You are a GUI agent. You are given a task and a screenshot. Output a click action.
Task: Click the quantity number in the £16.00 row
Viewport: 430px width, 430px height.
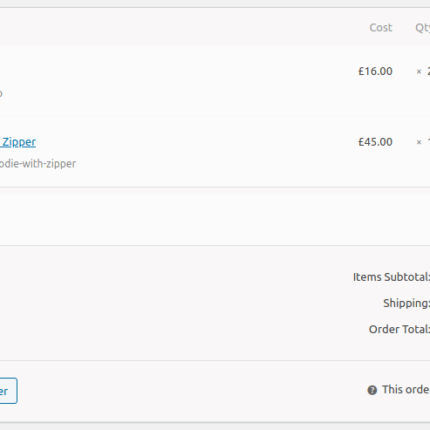[428, 71]
